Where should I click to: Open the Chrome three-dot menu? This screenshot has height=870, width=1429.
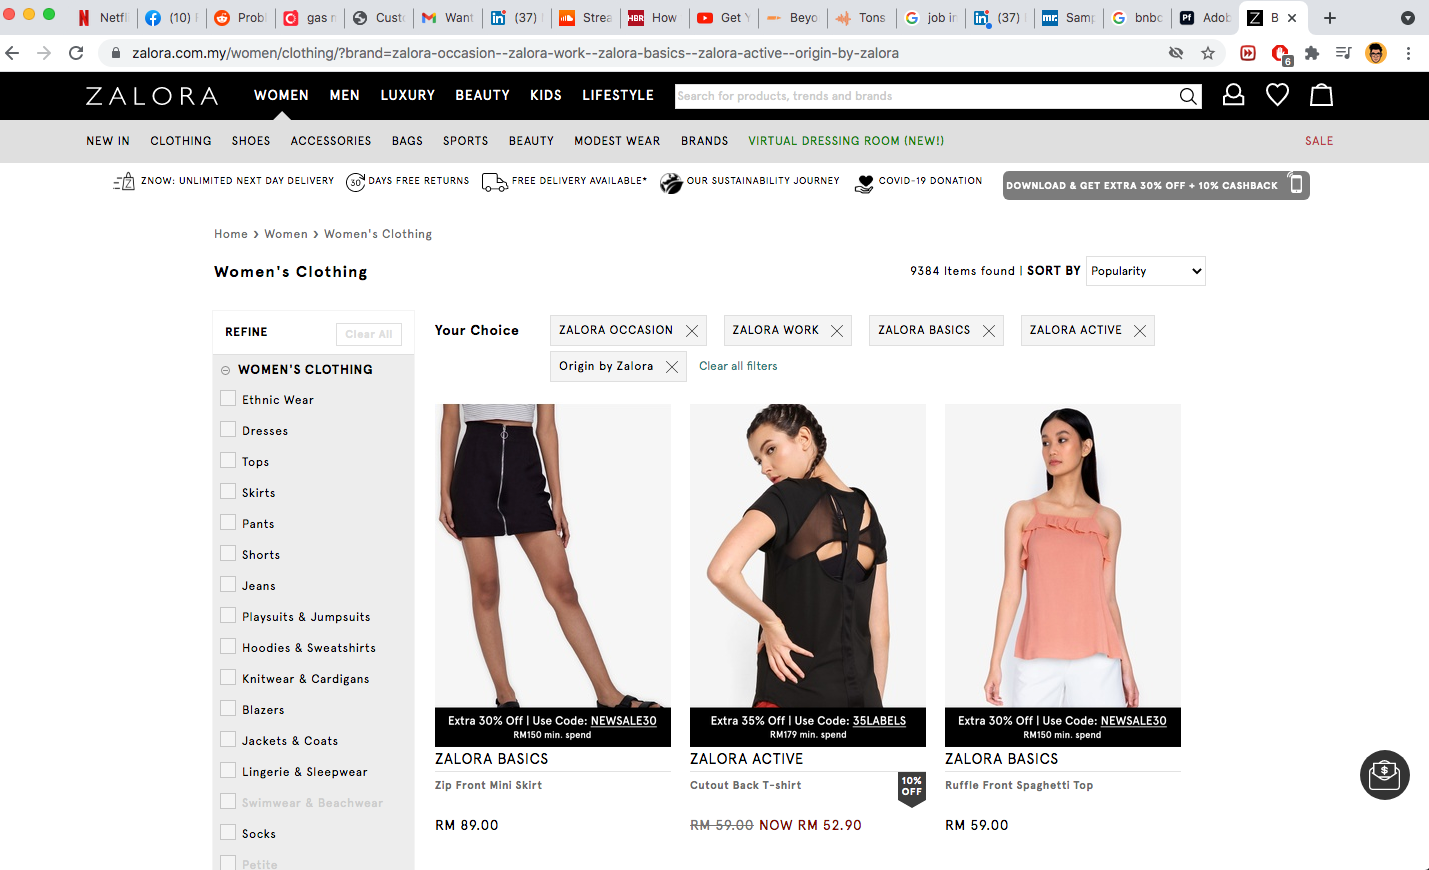click(1408, 53)
